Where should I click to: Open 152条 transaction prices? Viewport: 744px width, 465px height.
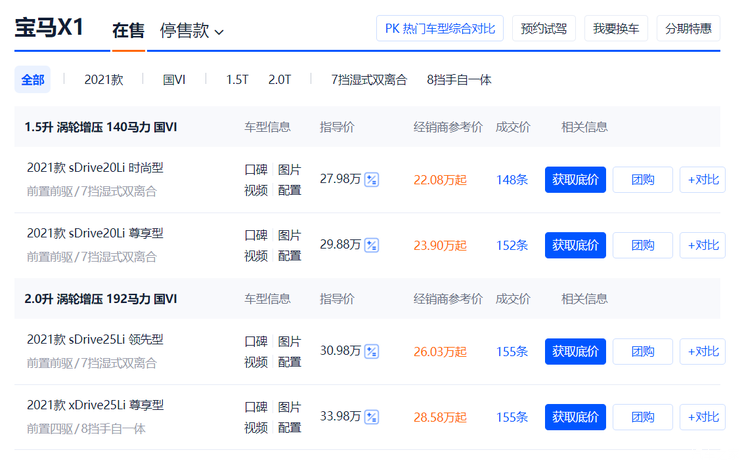[512, 245]
